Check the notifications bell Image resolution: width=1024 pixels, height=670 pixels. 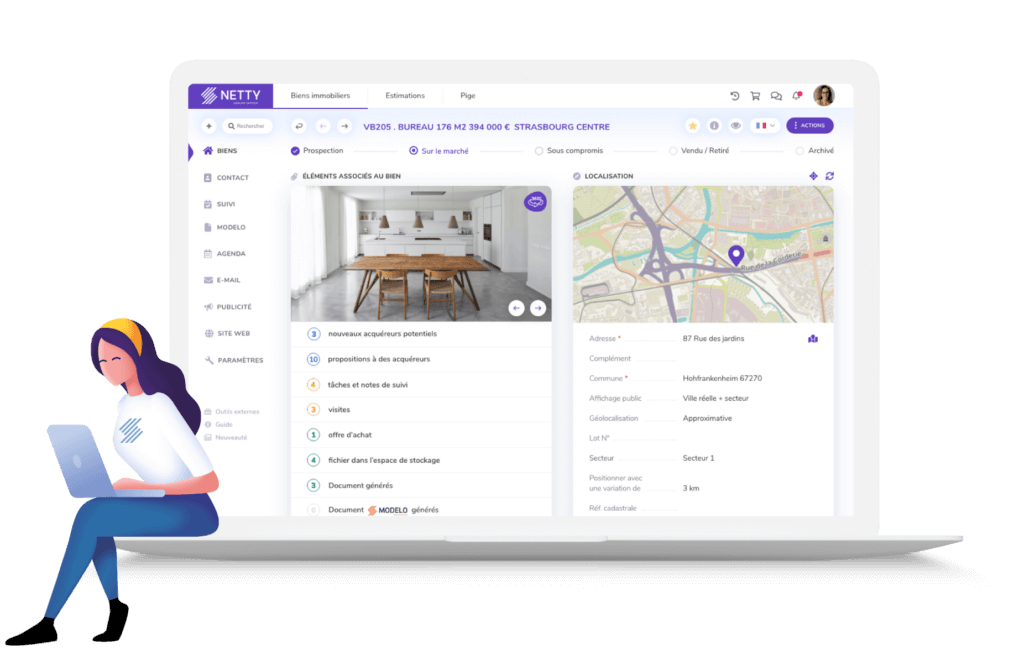click(x=797, y=96)
